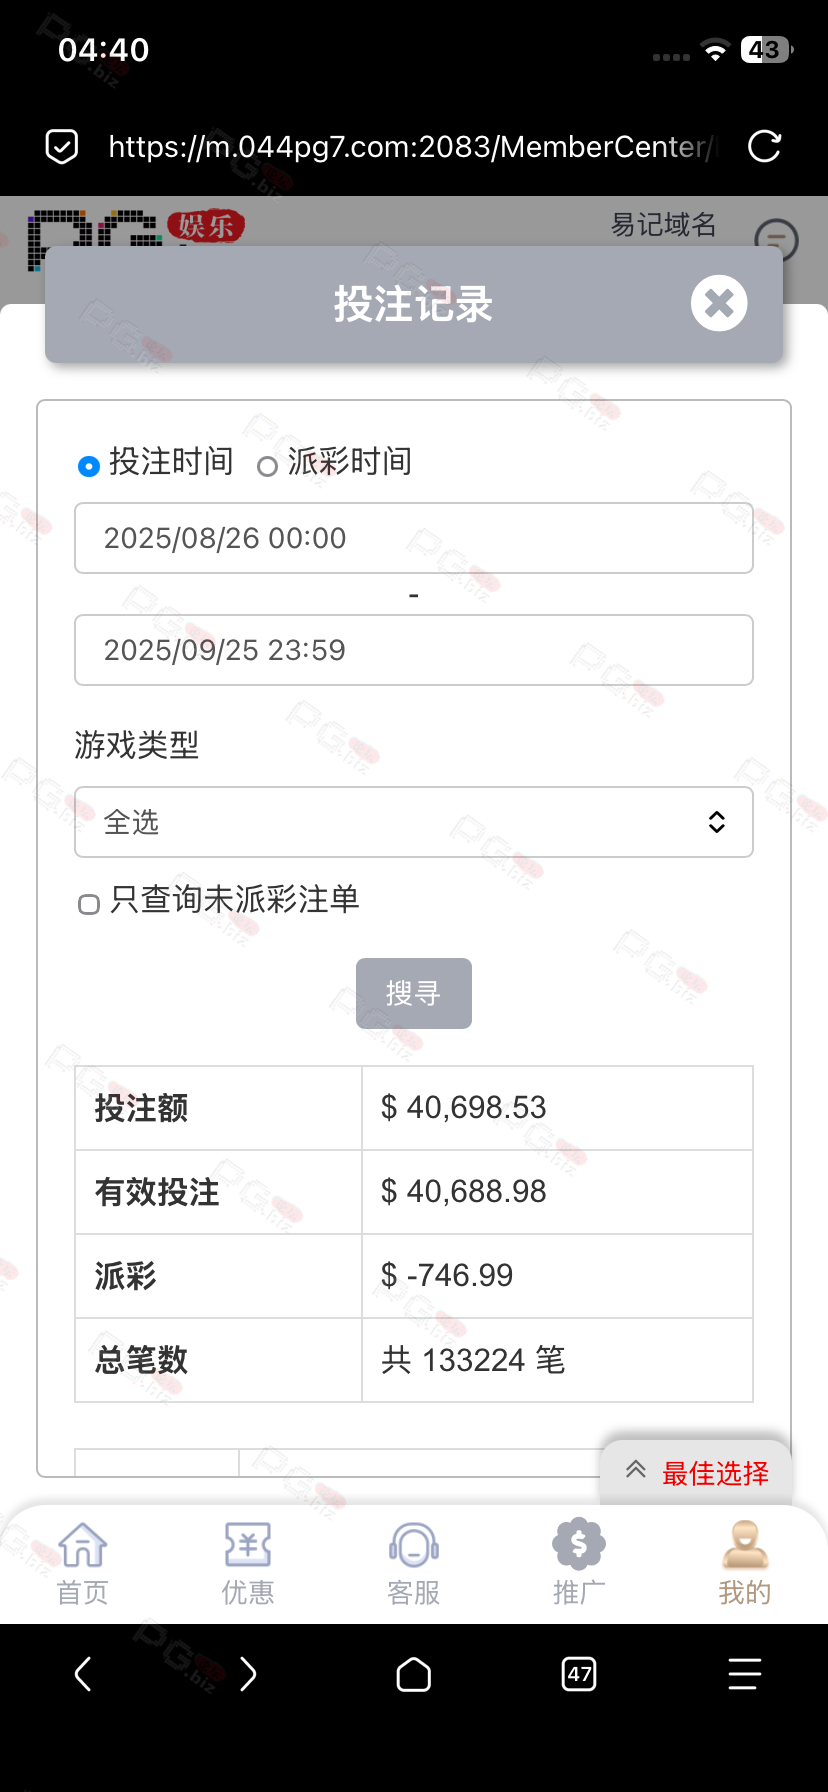Tap the site security shield icon
Image resolution: width=828 pixels, height=1792 pixels.
[x=62, y=147]
